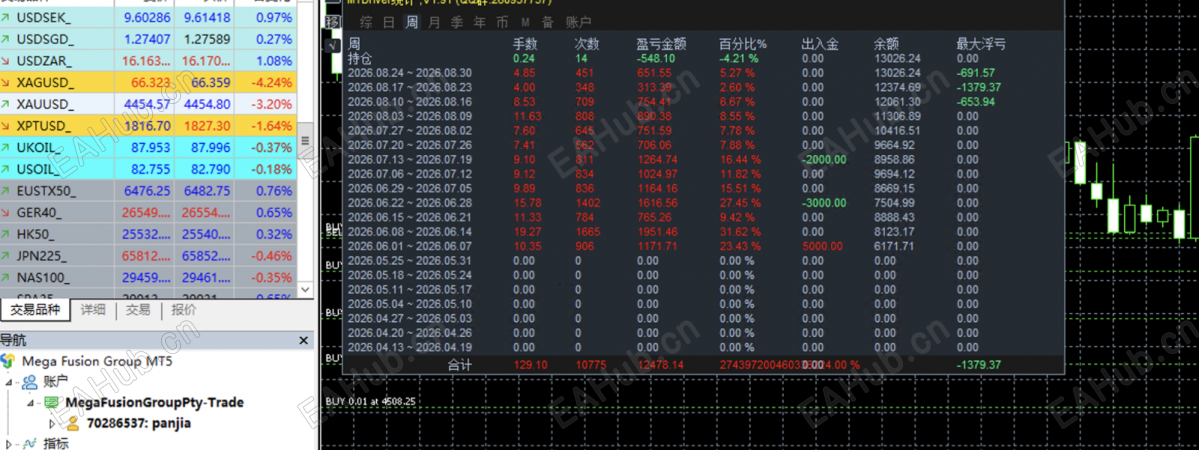The image size is (1199, 450).
Task: Select the HK50_ symbol row
Action: (x=148, y=234)
